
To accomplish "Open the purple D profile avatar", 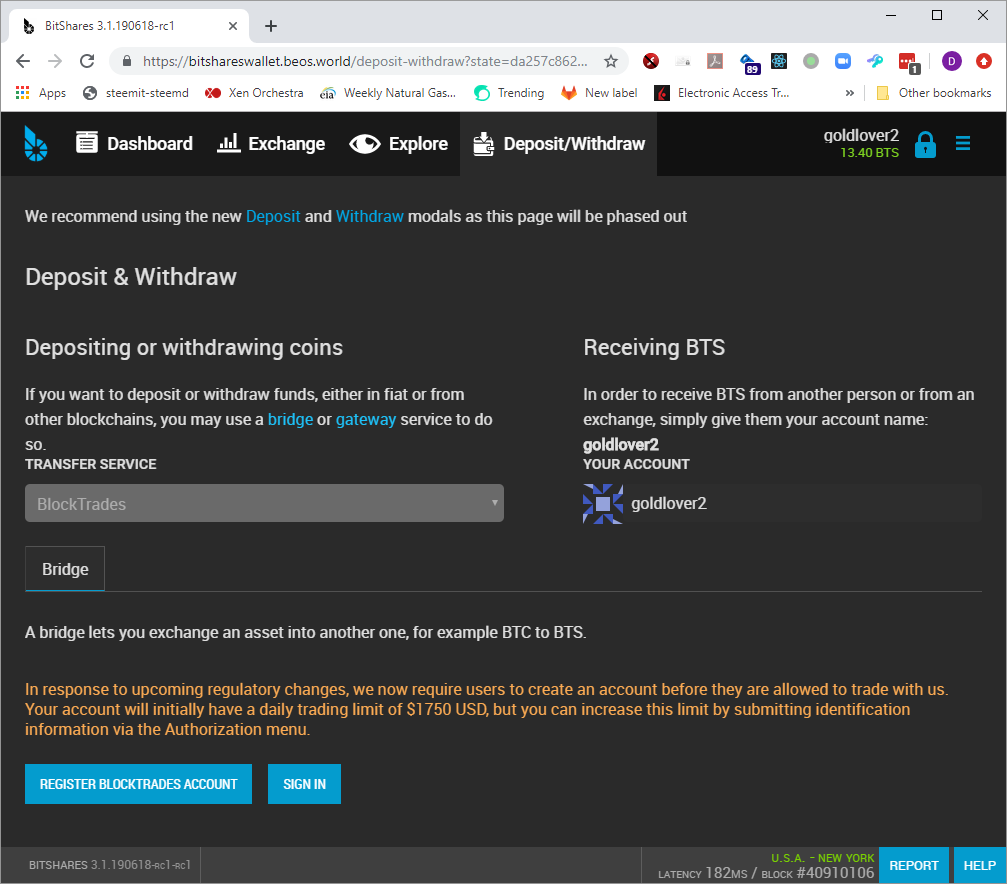I will [952, 61].
